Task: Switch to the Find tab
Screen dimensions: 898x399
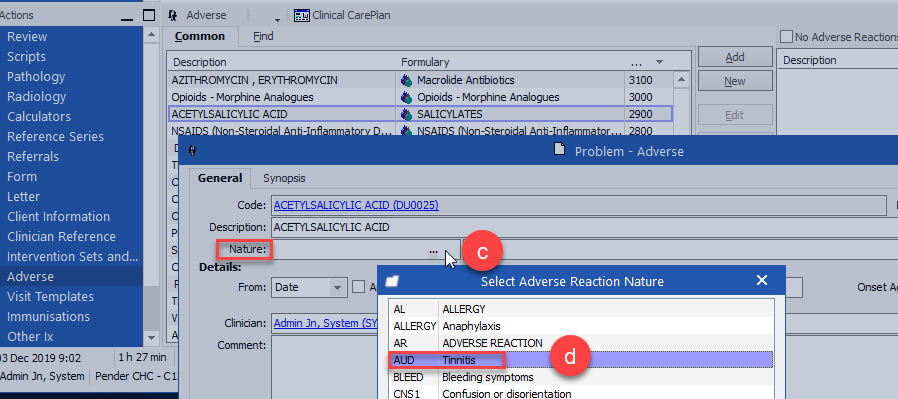Action: [x=263, y=37]
